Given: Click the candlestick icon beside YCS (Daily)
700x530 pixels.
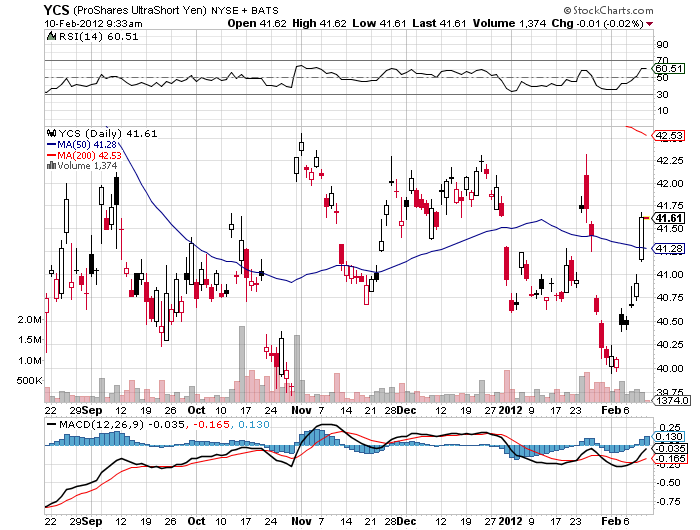Looking at the screenshot, I should 51,133.
